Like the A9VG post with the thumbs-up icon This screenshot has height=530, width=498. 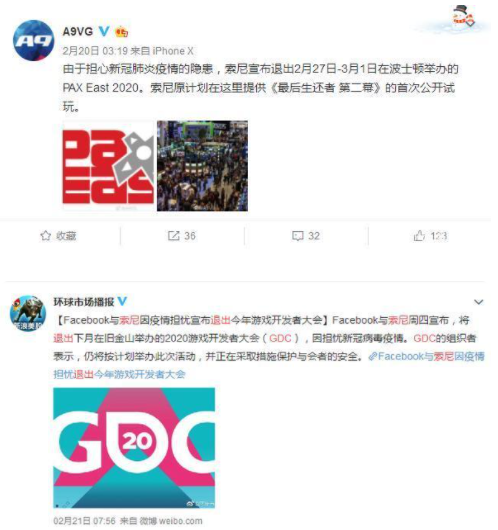click(419, 236)
